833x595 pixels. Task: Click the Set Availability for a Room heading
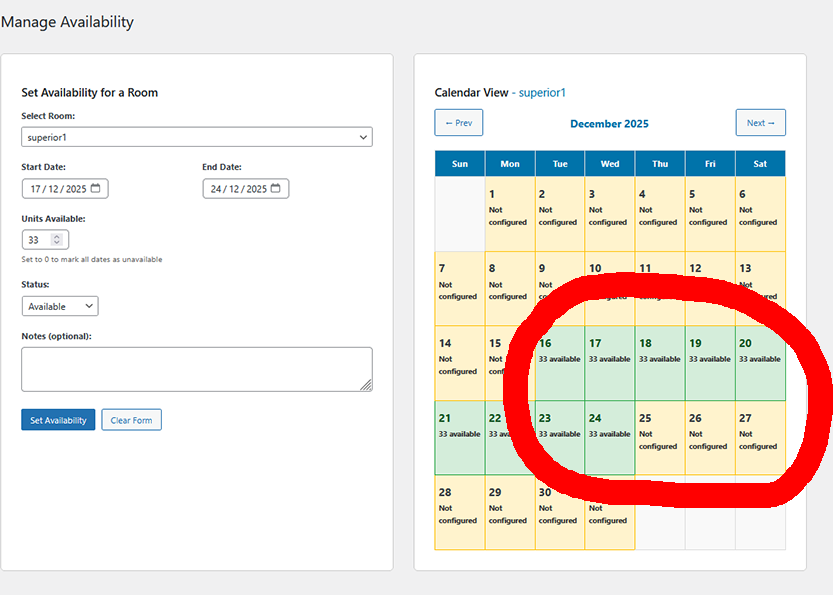point(89,92)
